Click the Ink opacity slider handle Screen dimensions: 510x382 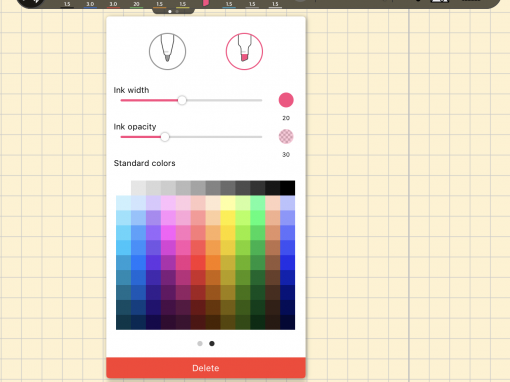click(x=165, y=137)
